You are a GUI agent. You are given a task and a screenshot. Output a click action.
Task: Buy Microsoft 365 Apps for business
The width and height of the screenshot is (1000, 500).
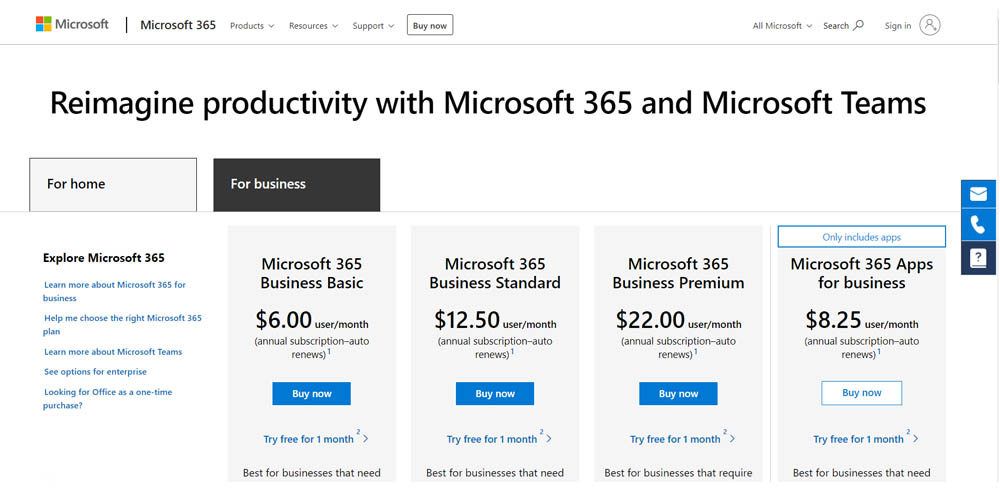861,393
